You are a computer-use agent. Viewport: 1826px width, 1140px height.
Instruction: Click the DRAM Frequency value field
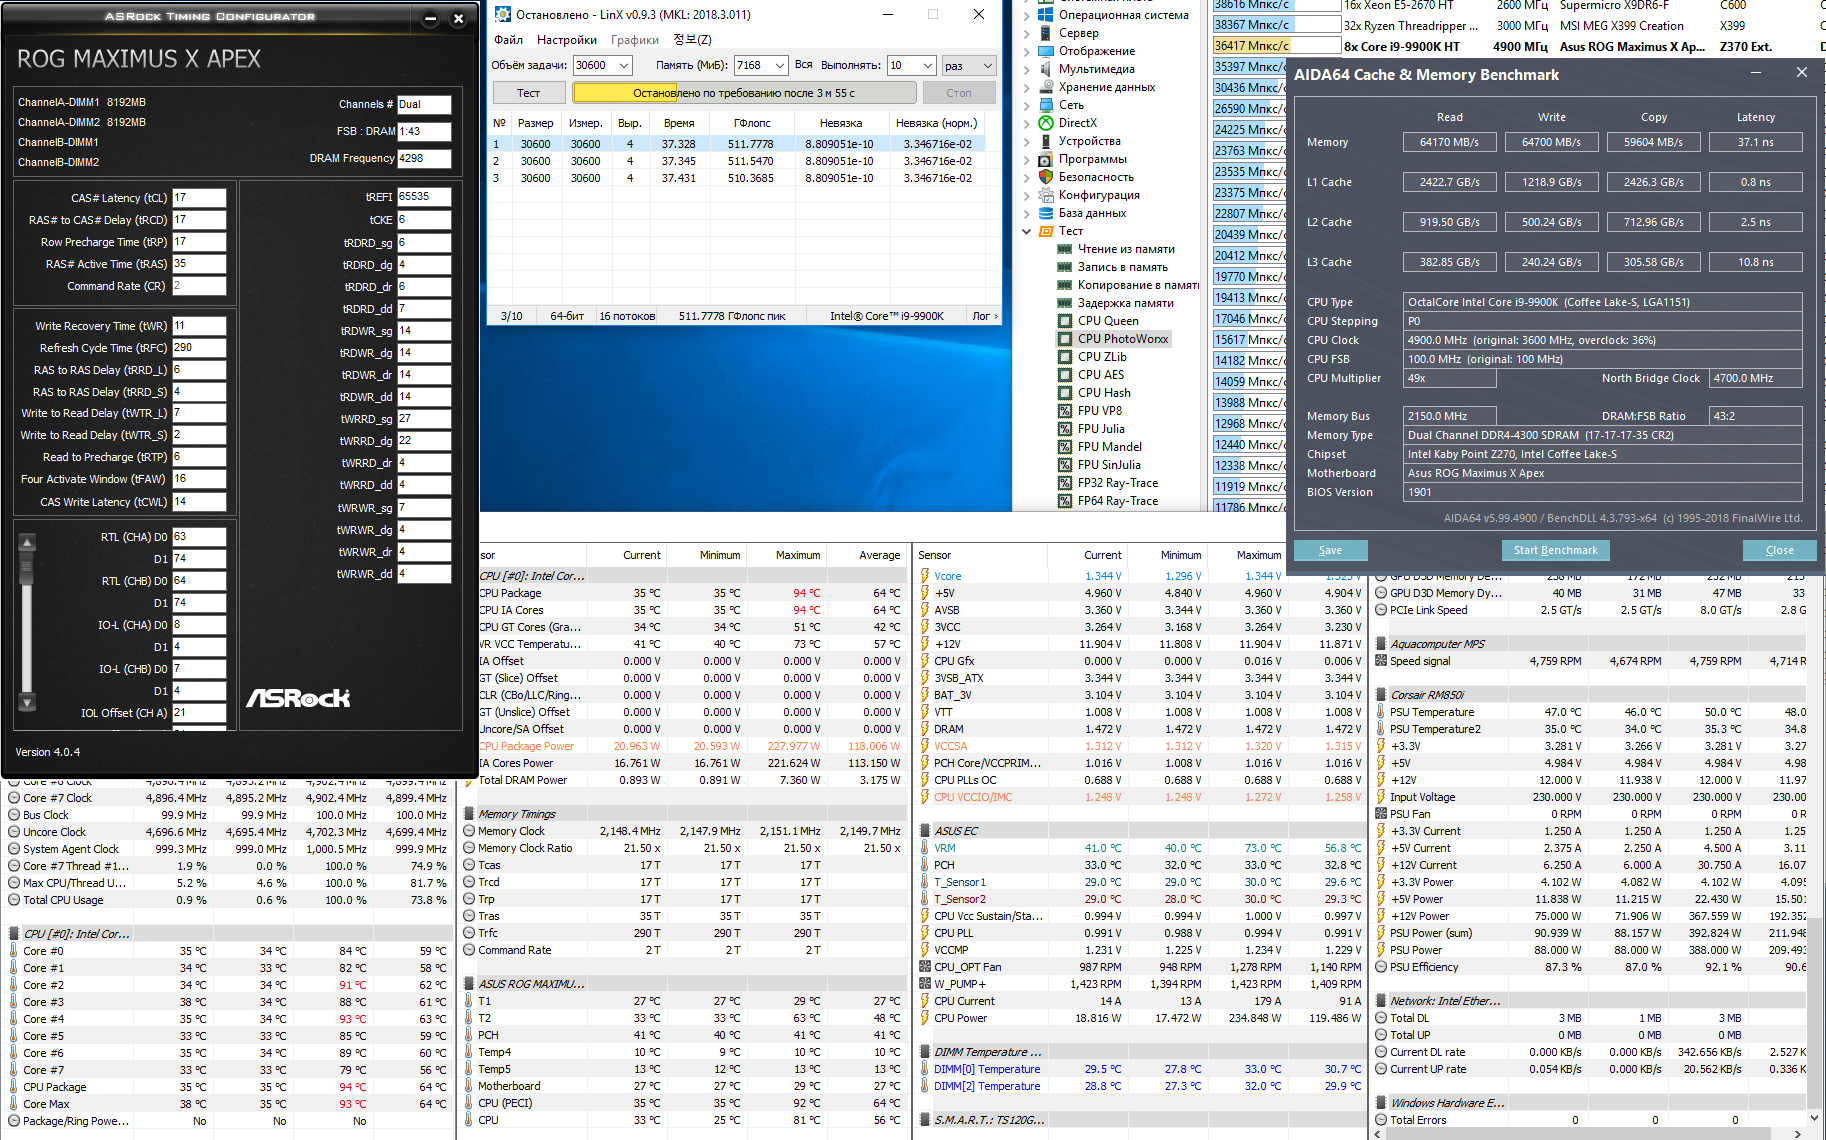click(x=424, y=158)
